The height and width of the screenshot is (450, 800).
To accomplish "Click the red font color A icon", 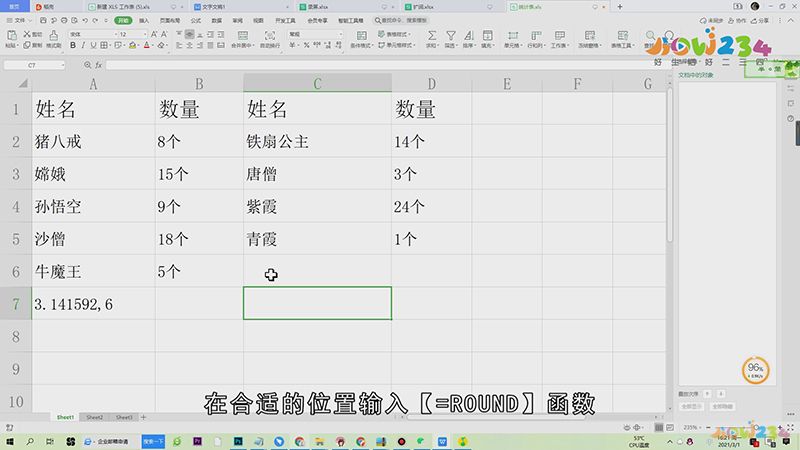I will point(147,45).
